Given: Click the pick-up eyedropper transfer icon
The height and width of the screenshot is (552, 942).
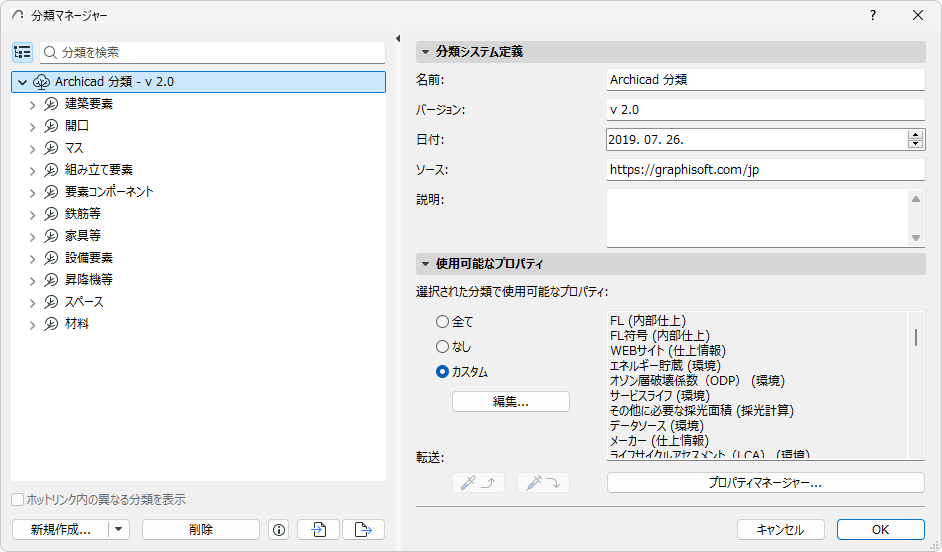Looking at the screenshot, I should pyautogui.click(x=478, y=483).
